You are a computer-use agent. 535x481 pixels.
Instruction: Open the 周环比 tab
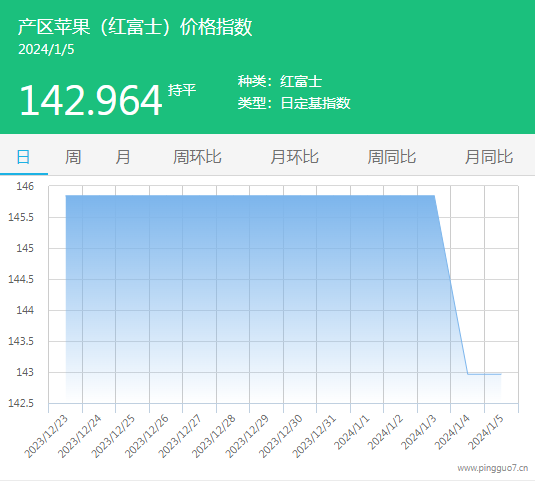click(x=197, y=157)
